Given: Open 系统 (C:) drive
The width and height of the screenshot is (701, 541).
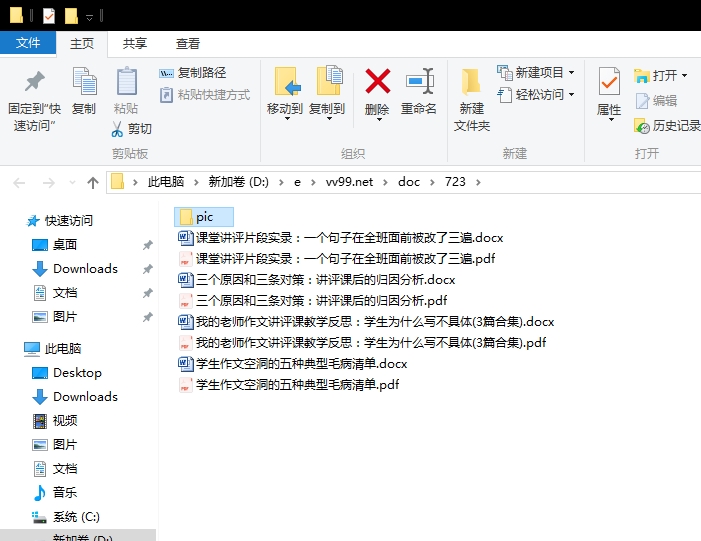Looking at the screenshot, I should [x=66, y=517].
